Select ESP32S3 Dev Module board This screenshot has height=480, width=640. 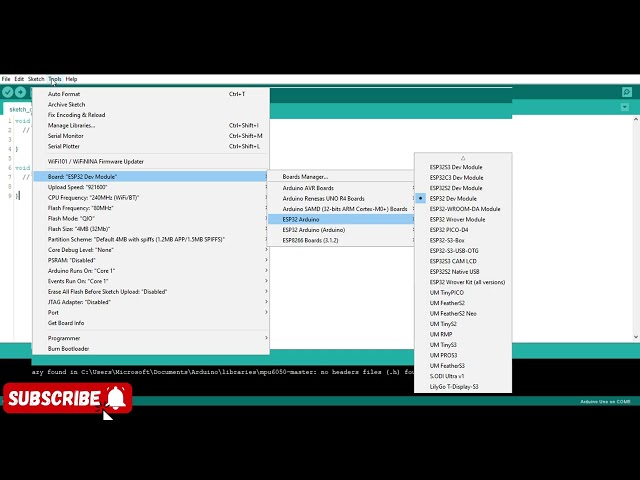pos(463,167)
